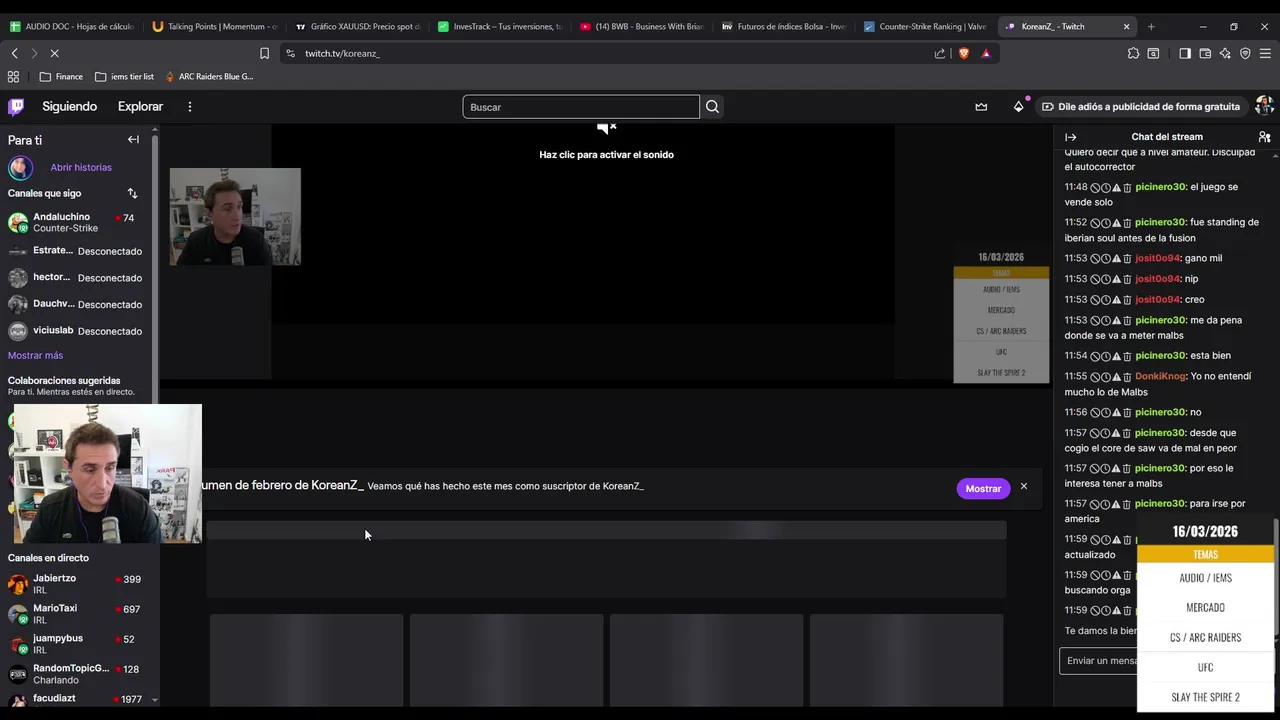
Task: Open RandomTopicG... Charlando channel
Action: pyautogui.click(x=78, y=674)
